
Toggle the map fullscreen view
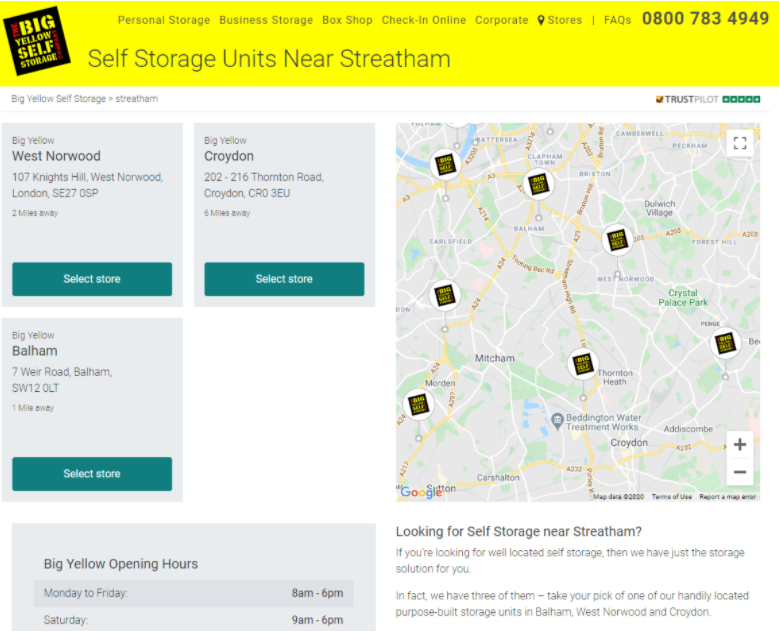pyautogui.click(x=740, y=143)
